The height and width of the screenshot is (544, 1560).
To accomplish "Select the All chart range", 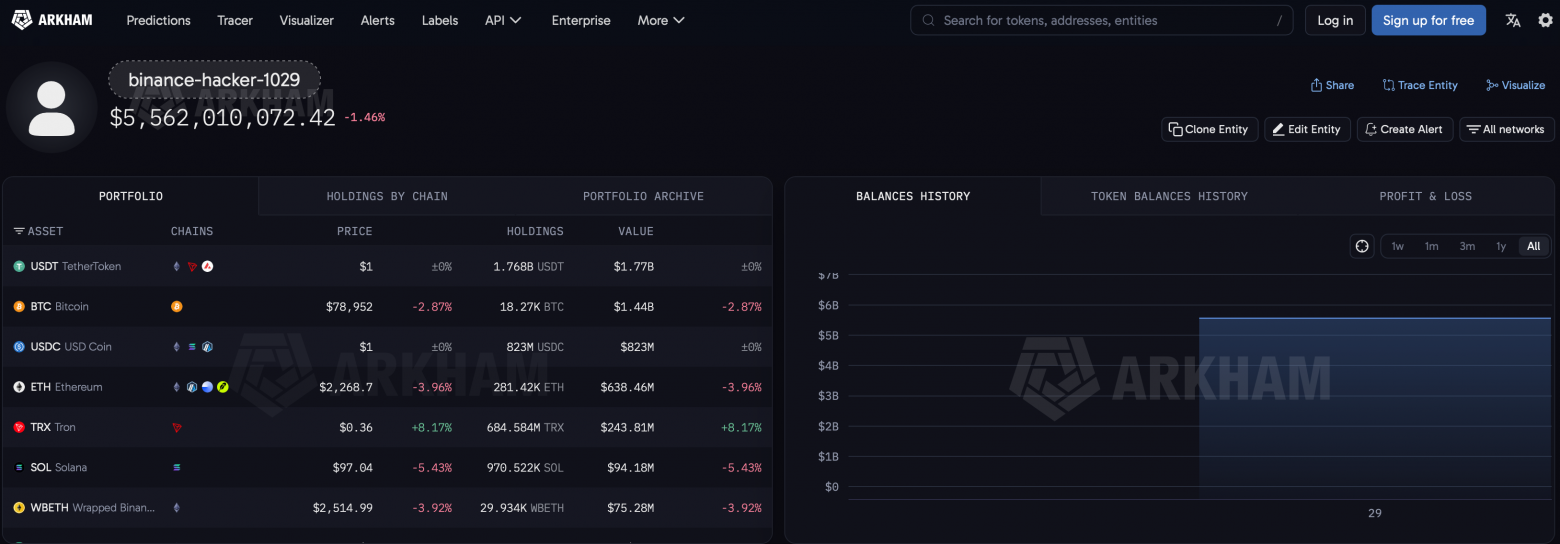I will [x=1533, y=246].
